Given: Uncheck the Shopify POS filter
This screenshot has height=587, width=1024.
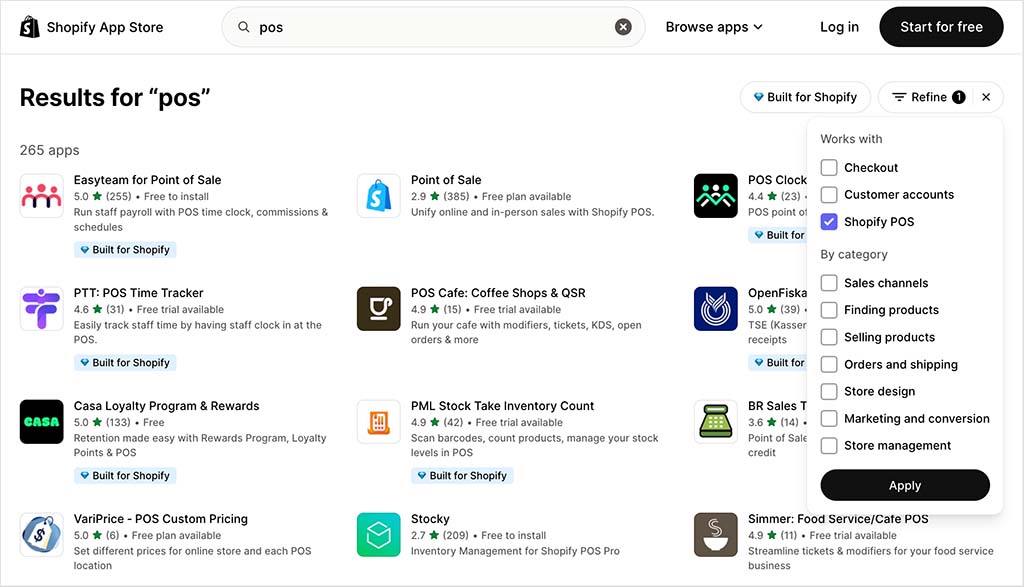Looking at the screenshot, I should pyautogui.click(x=829, y=221).
